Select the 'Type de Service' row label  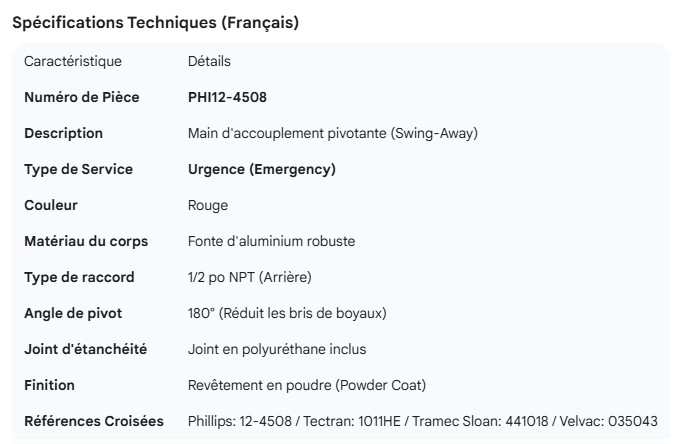pos(78,169)
